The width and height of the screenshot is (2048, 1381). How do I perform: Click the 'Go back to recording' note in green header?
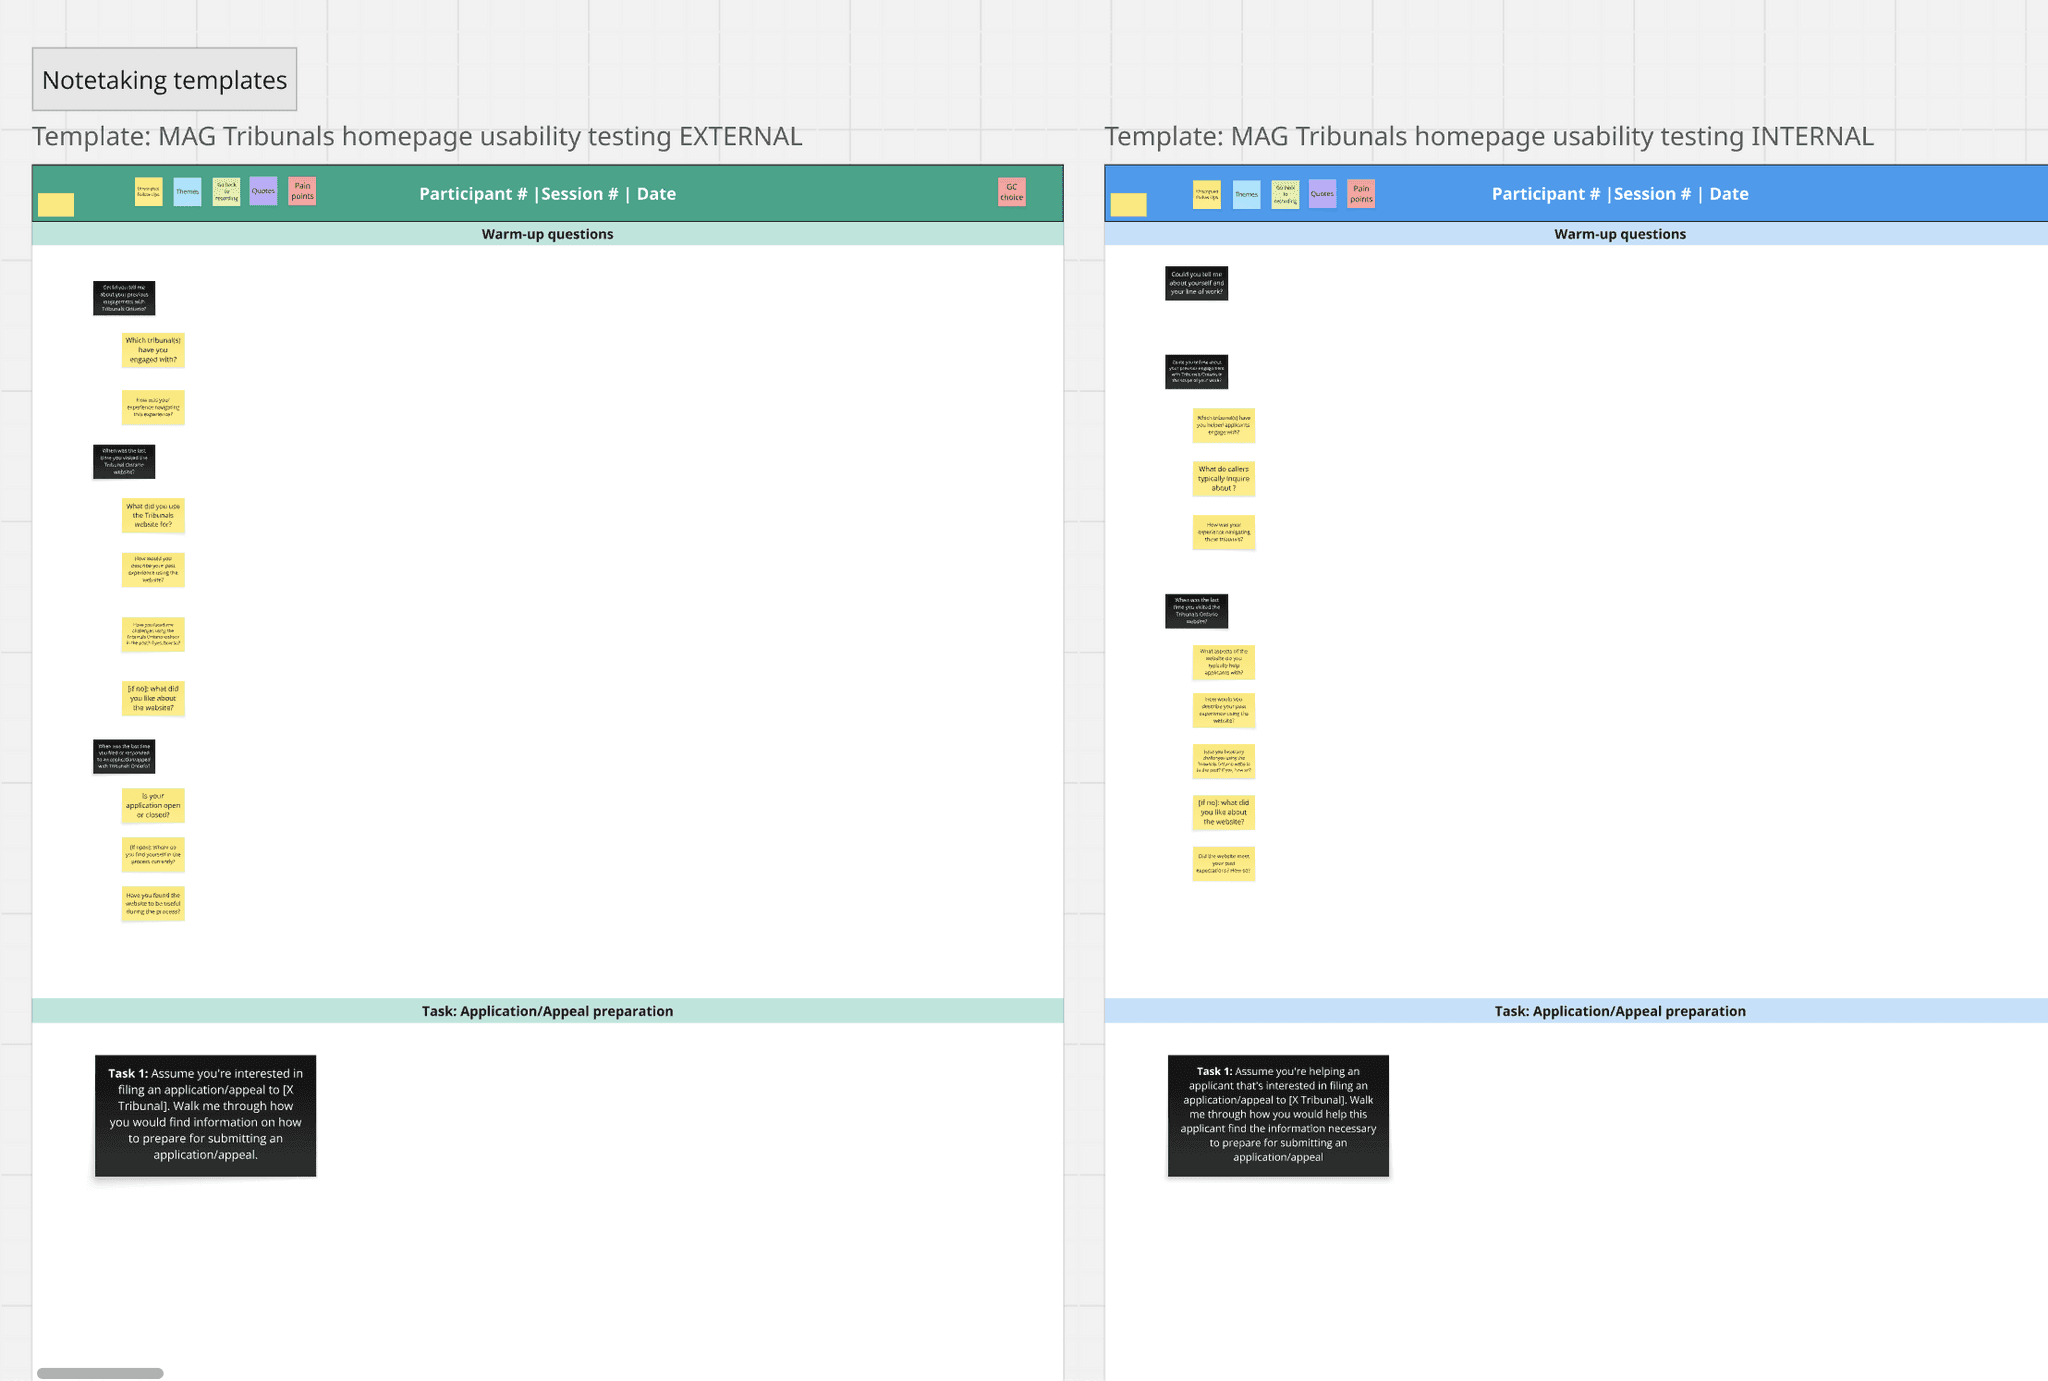(226, 192)
